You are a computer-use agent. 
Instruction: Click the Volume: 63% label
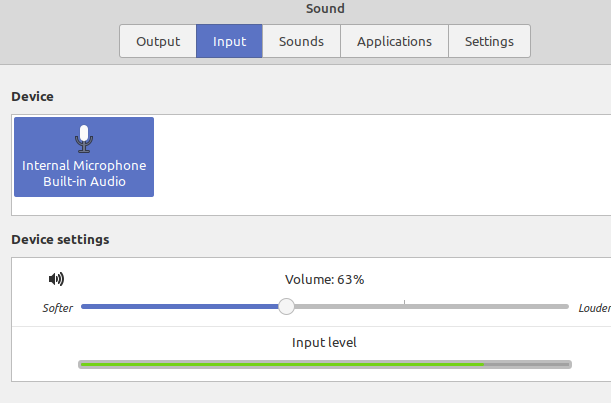coord(324,279)
